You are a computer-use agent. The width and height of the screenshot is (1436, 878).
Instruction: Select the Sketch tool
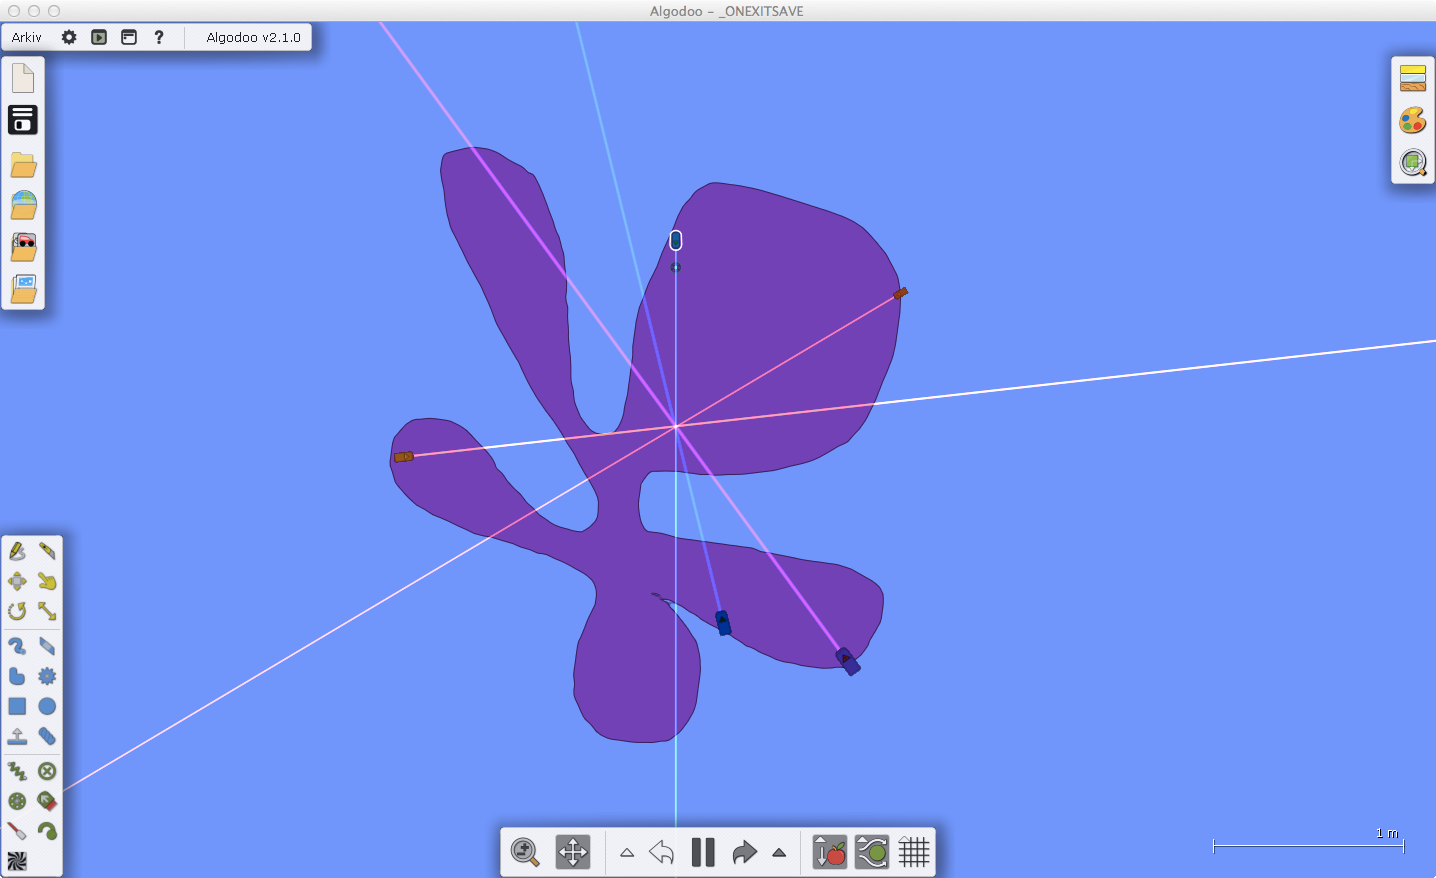17,551
